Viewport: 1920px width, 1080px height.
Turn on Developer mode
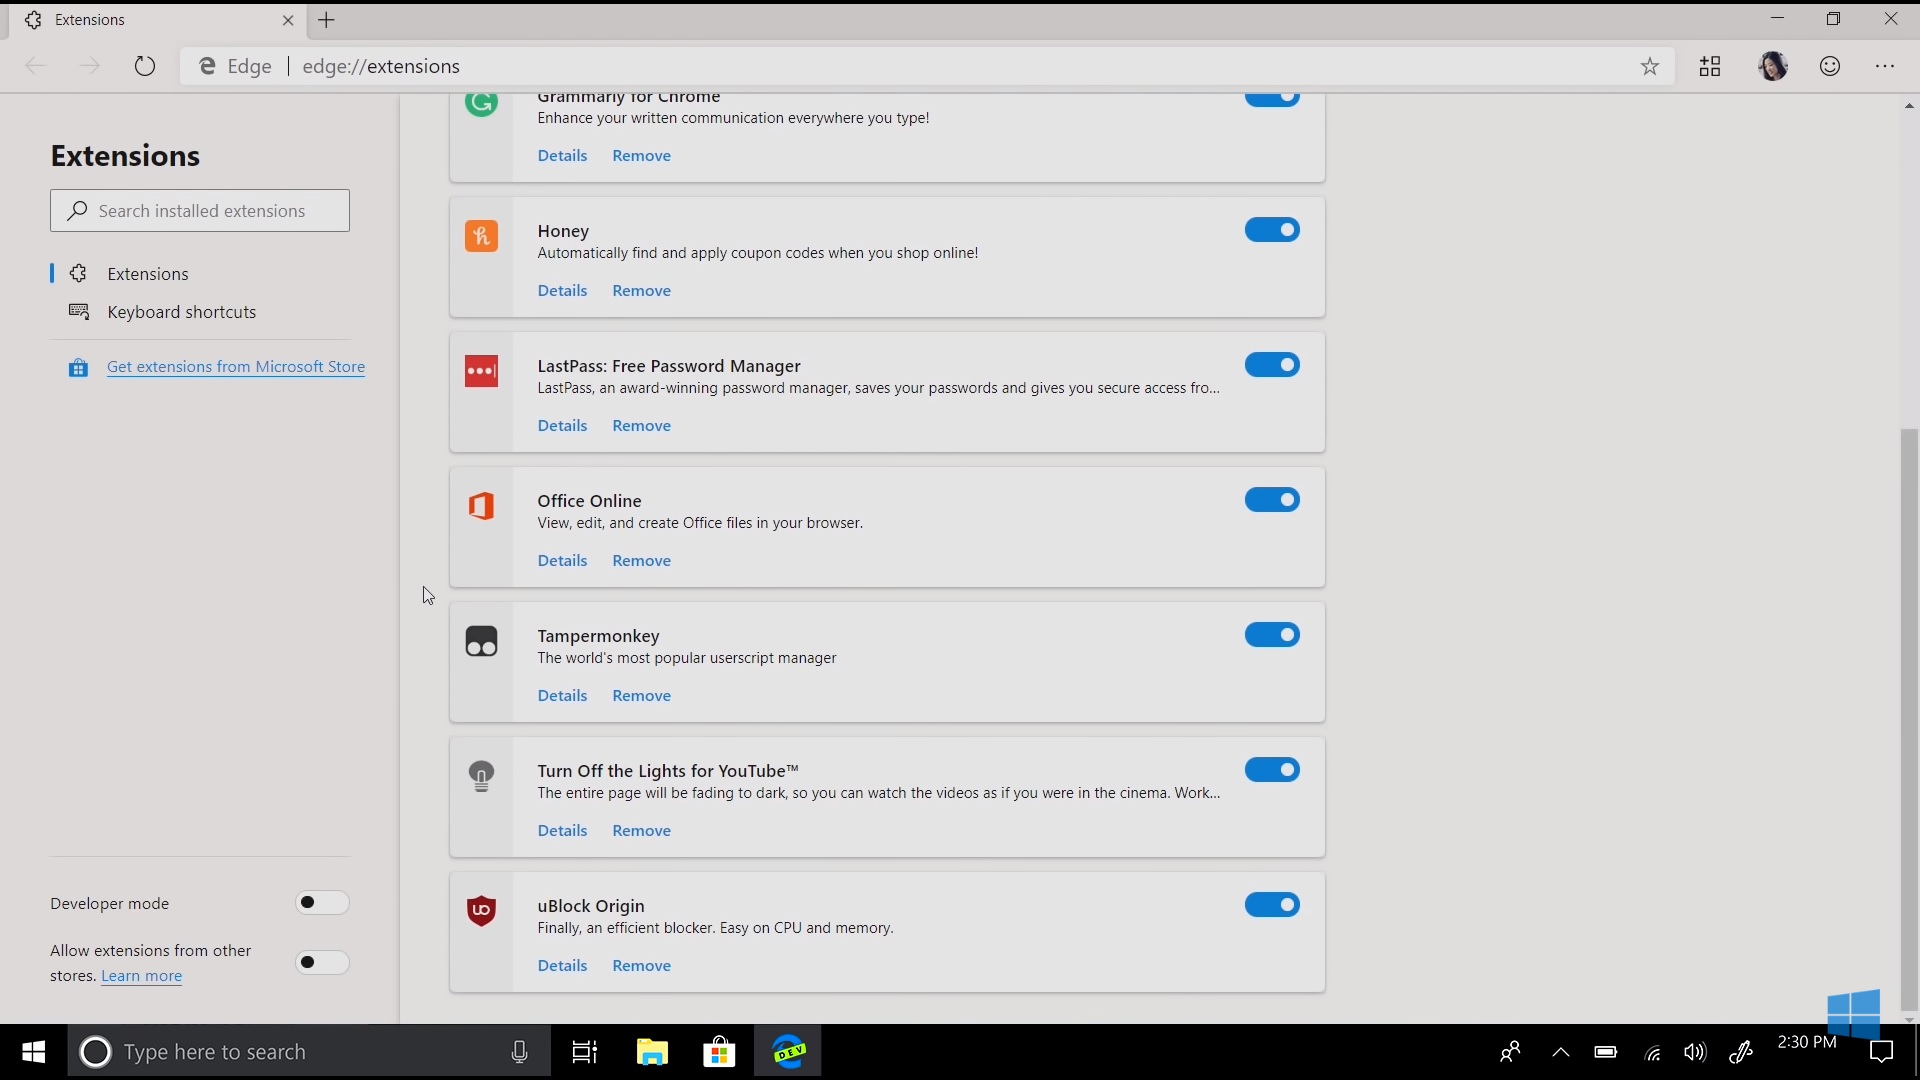[x=322, y=903]
